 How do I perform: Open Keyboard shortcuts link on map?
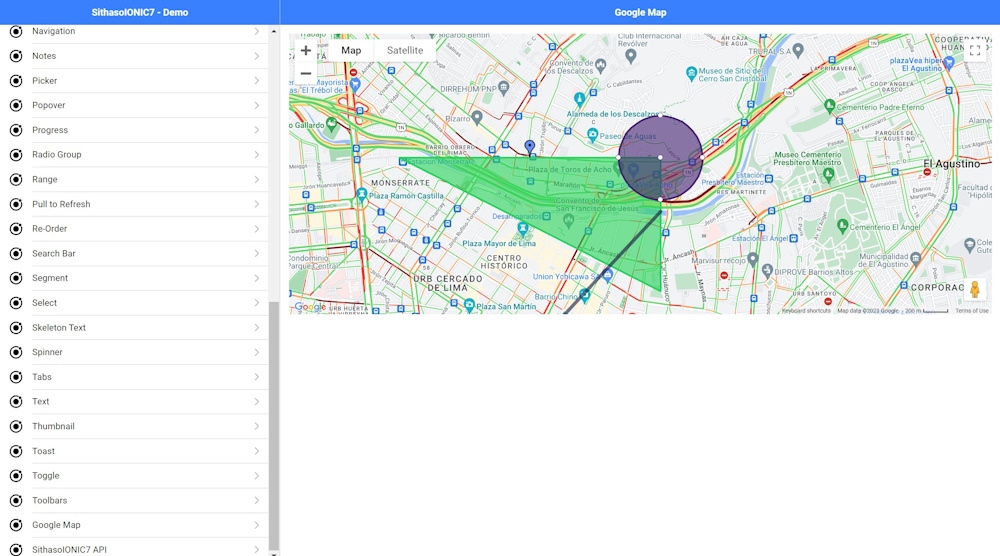806,311
